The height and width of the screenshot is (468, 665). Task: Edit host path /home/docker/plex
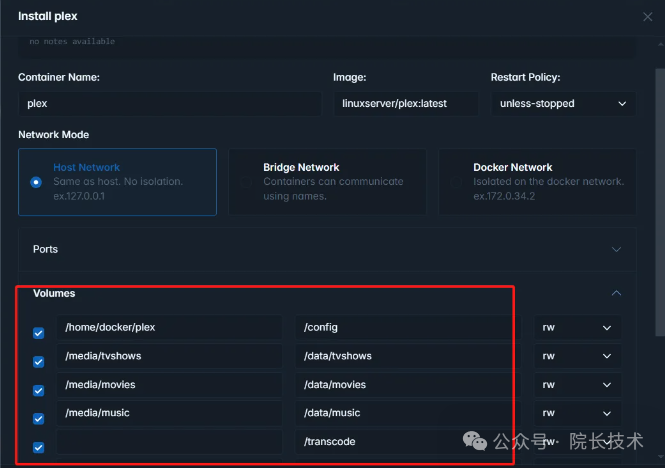click(169, 327)
